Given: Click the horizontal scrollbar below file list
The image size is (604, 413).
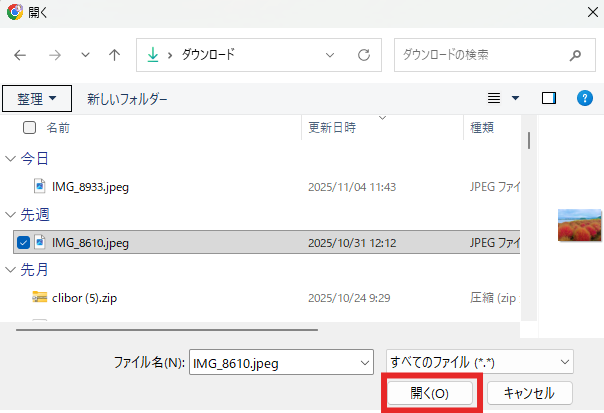Looking at the screenshot, I should point(167,330).
